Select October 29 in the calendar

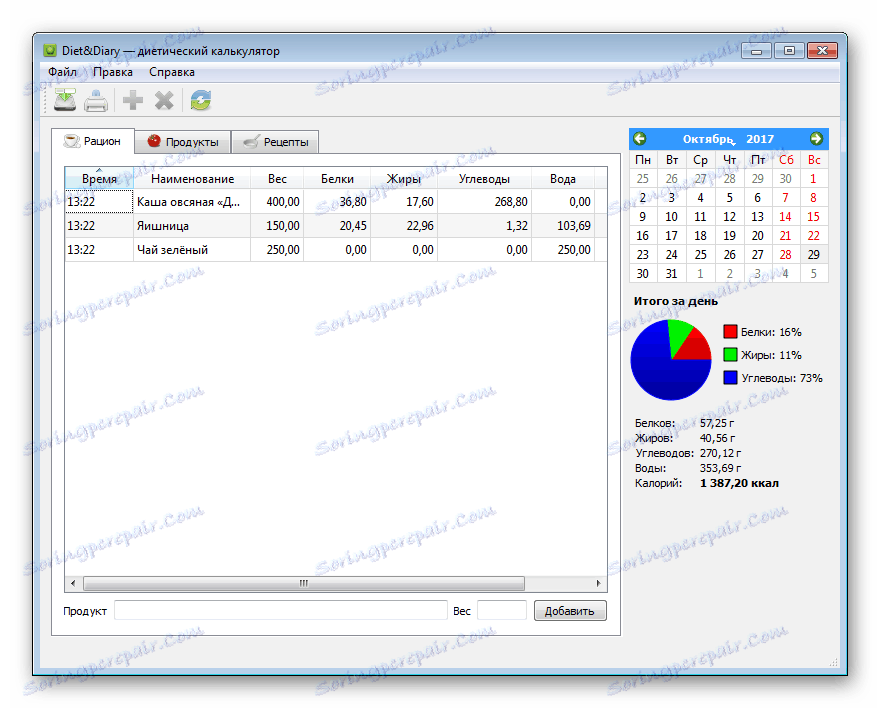(814, 255)
